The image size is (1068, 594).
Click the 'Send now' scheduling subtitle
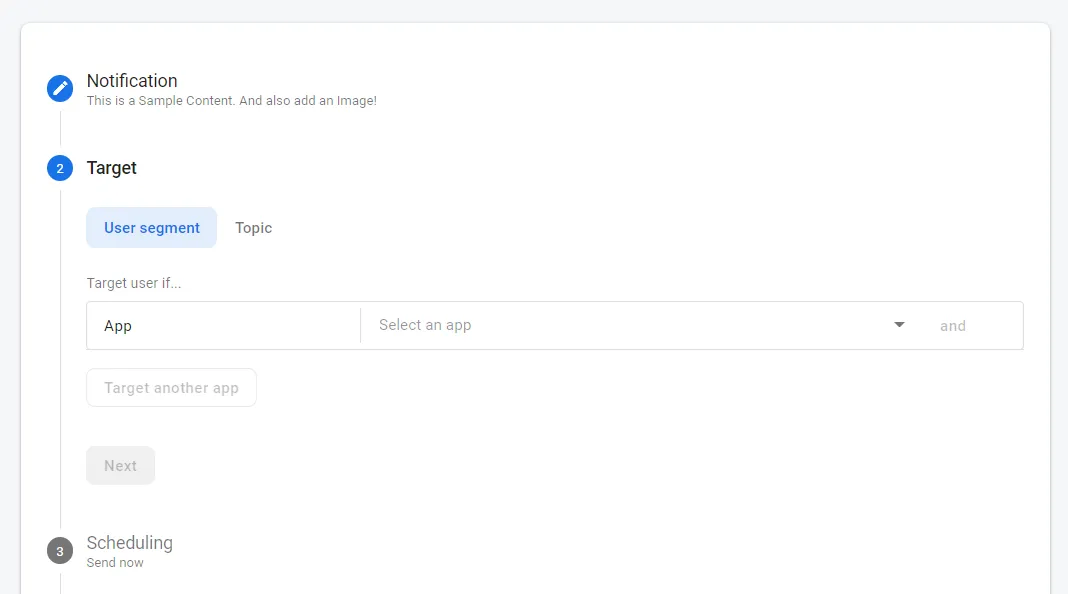click(x=115, y=563)
